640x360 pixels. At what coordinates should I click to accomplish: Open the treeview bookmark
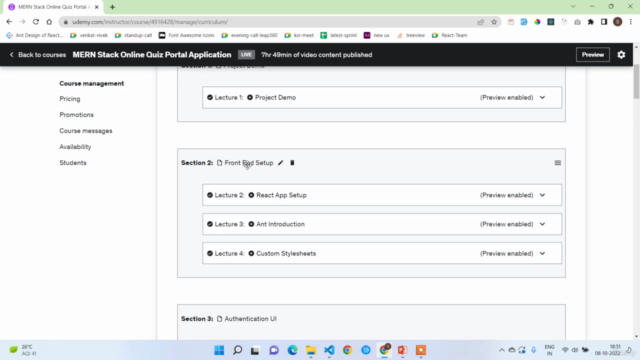(411, 35)
